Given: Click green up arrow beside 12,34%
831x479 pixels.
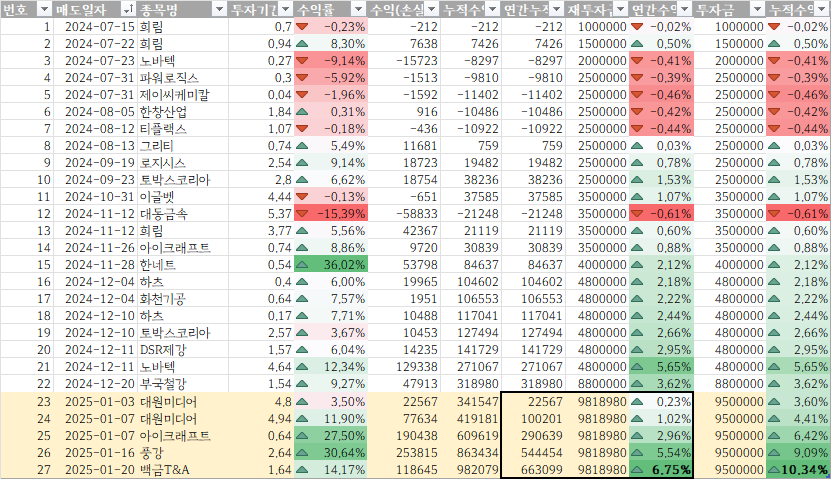Looking at the screenshot, I should [302, 367].
